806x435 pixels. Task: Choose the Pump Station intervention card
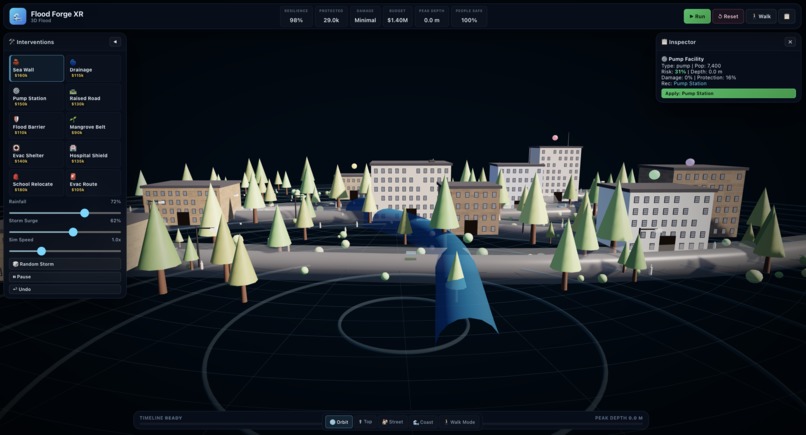point(36,97)
